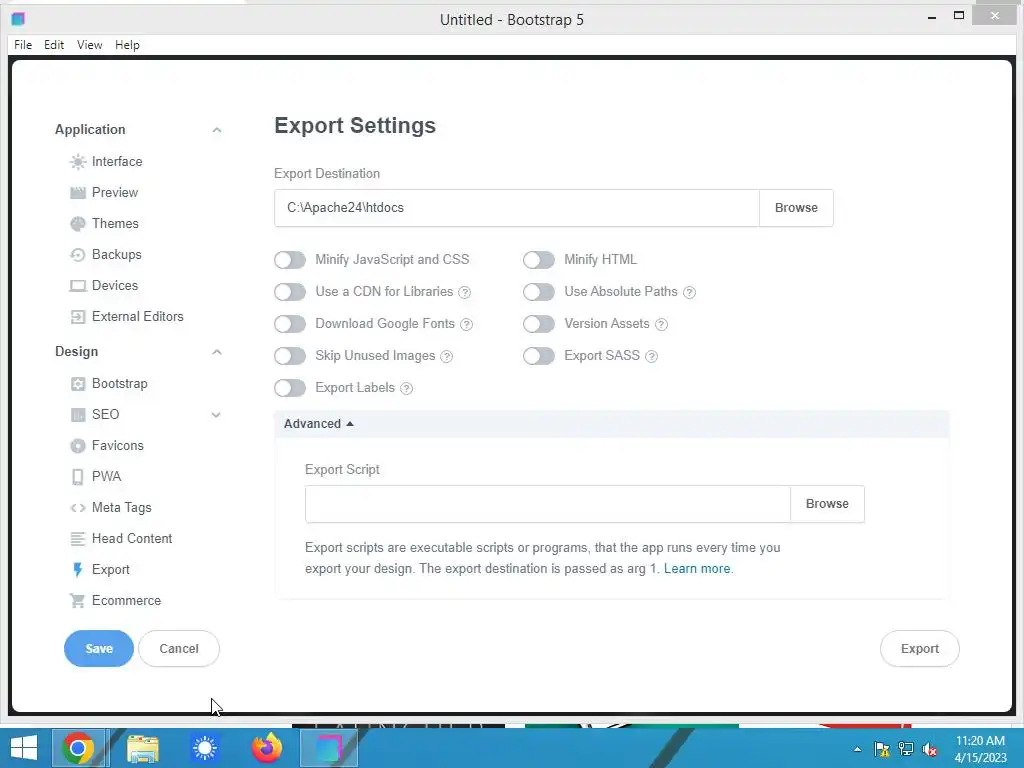This screenshot has height=768, width=1024.
Task: Open the Edit menu
Action: pos(54,45)
